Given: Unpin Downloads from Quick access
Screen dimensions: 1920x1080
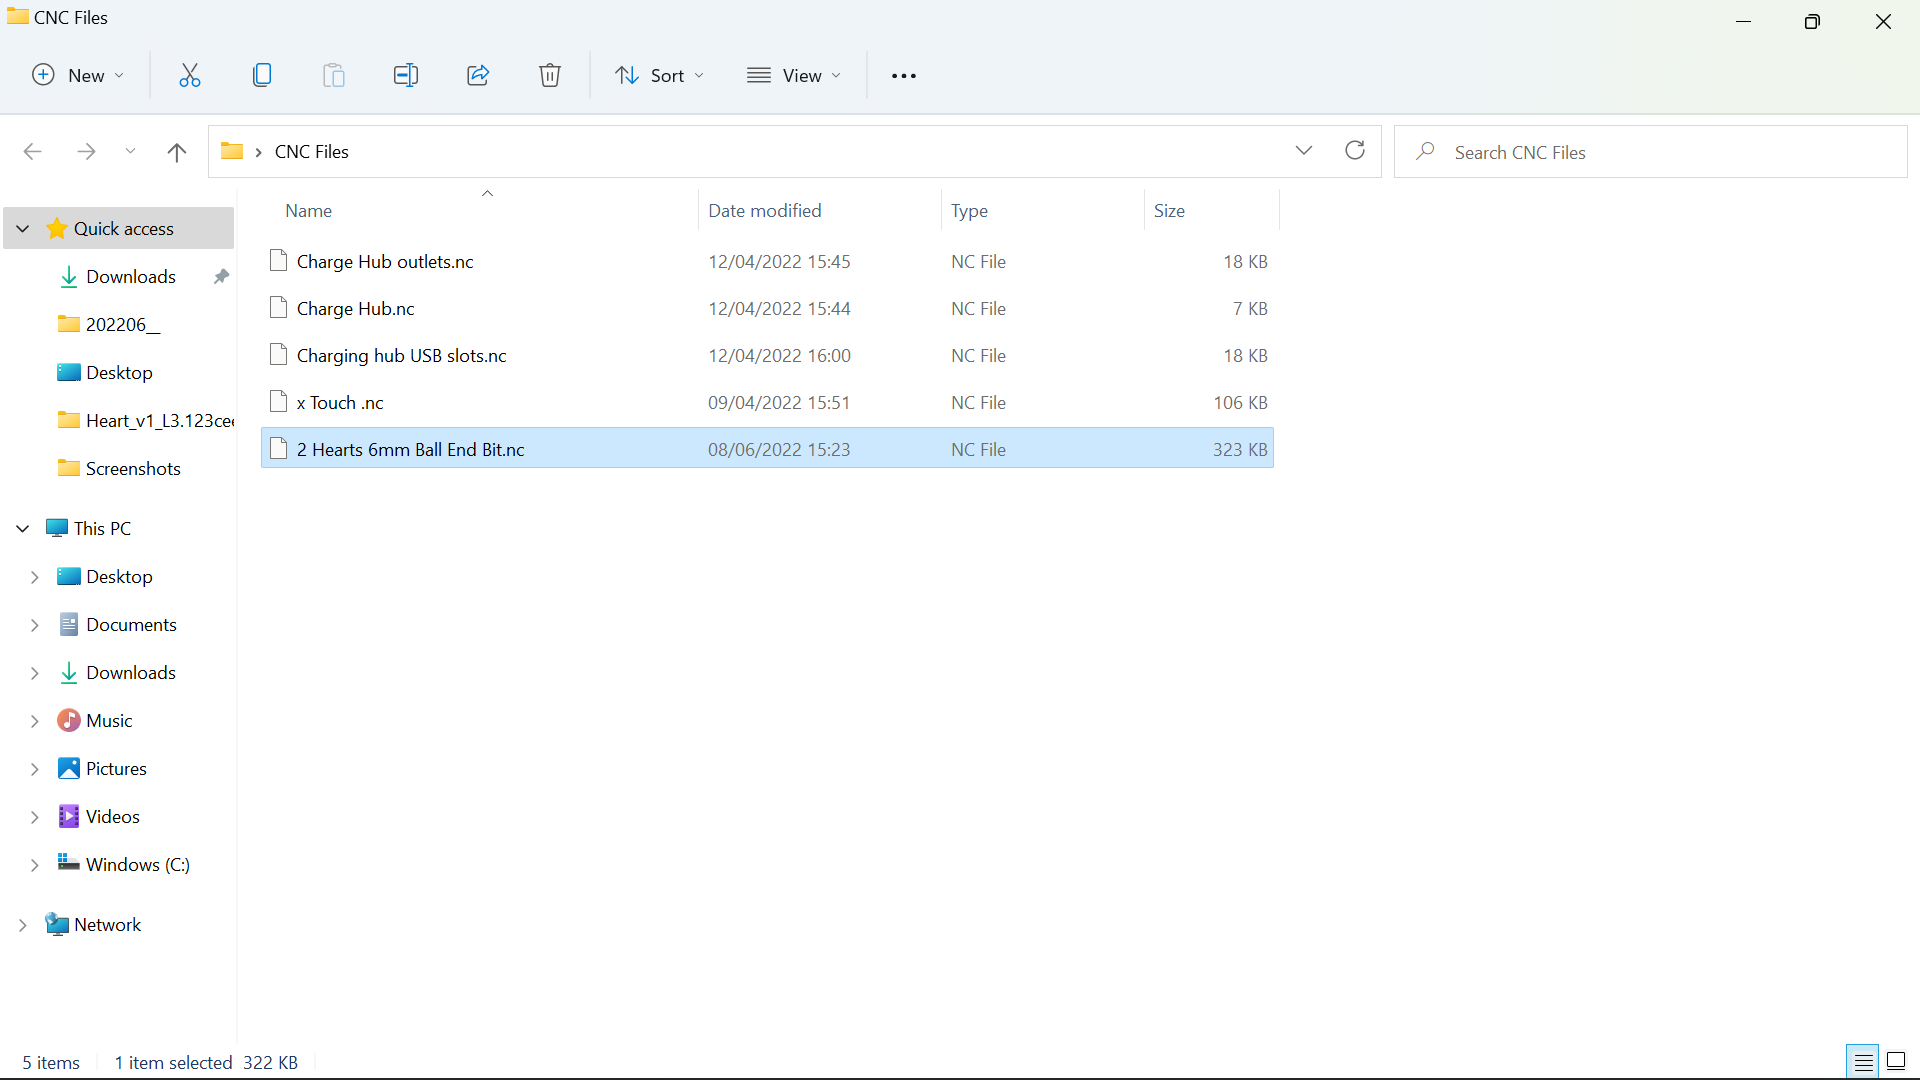Looking at the screenshot, I should click(220, 276).
